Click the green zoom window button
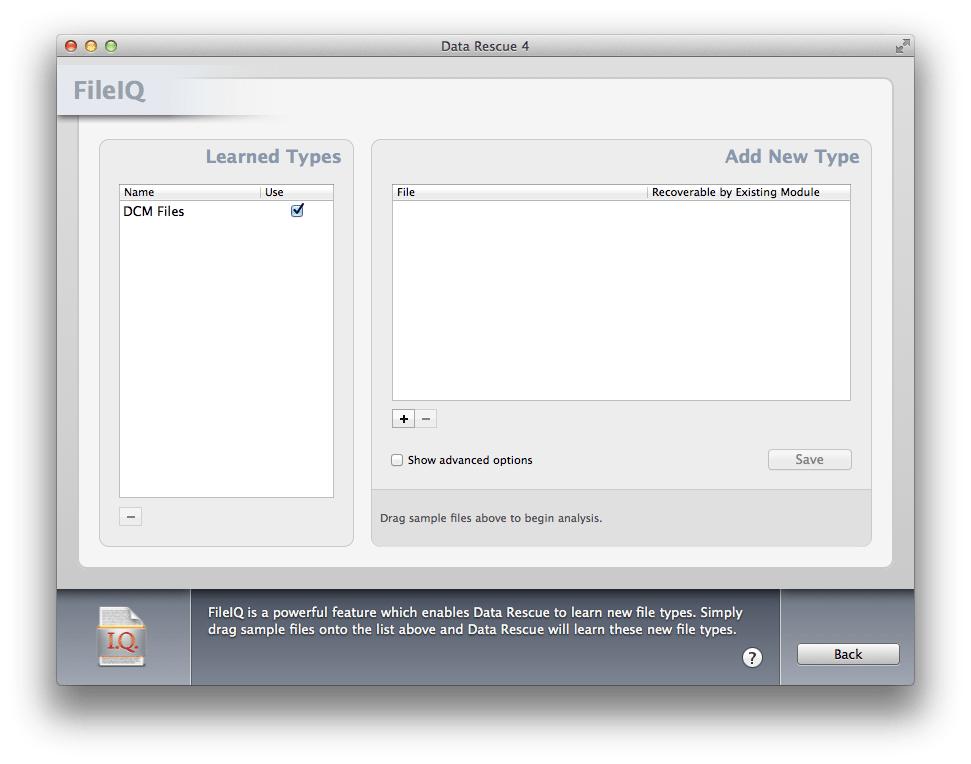971x764 pixels. (113, 46)
